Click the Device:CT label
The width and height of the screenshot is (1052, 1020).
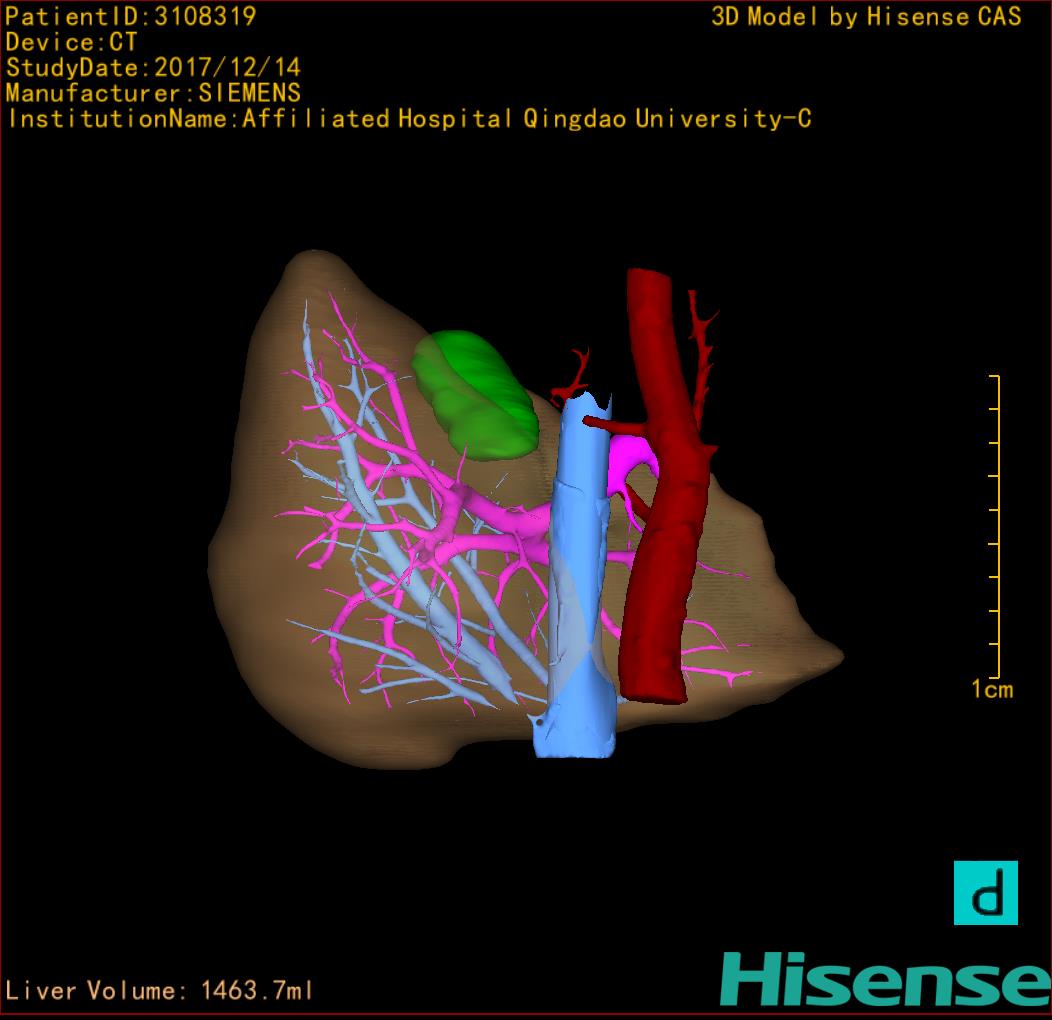(x=71, y=42)
